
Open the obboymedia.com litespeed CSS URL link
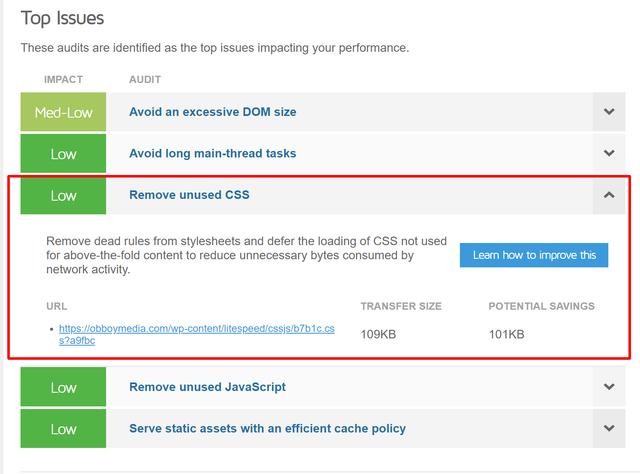click(x=196, y=334)
